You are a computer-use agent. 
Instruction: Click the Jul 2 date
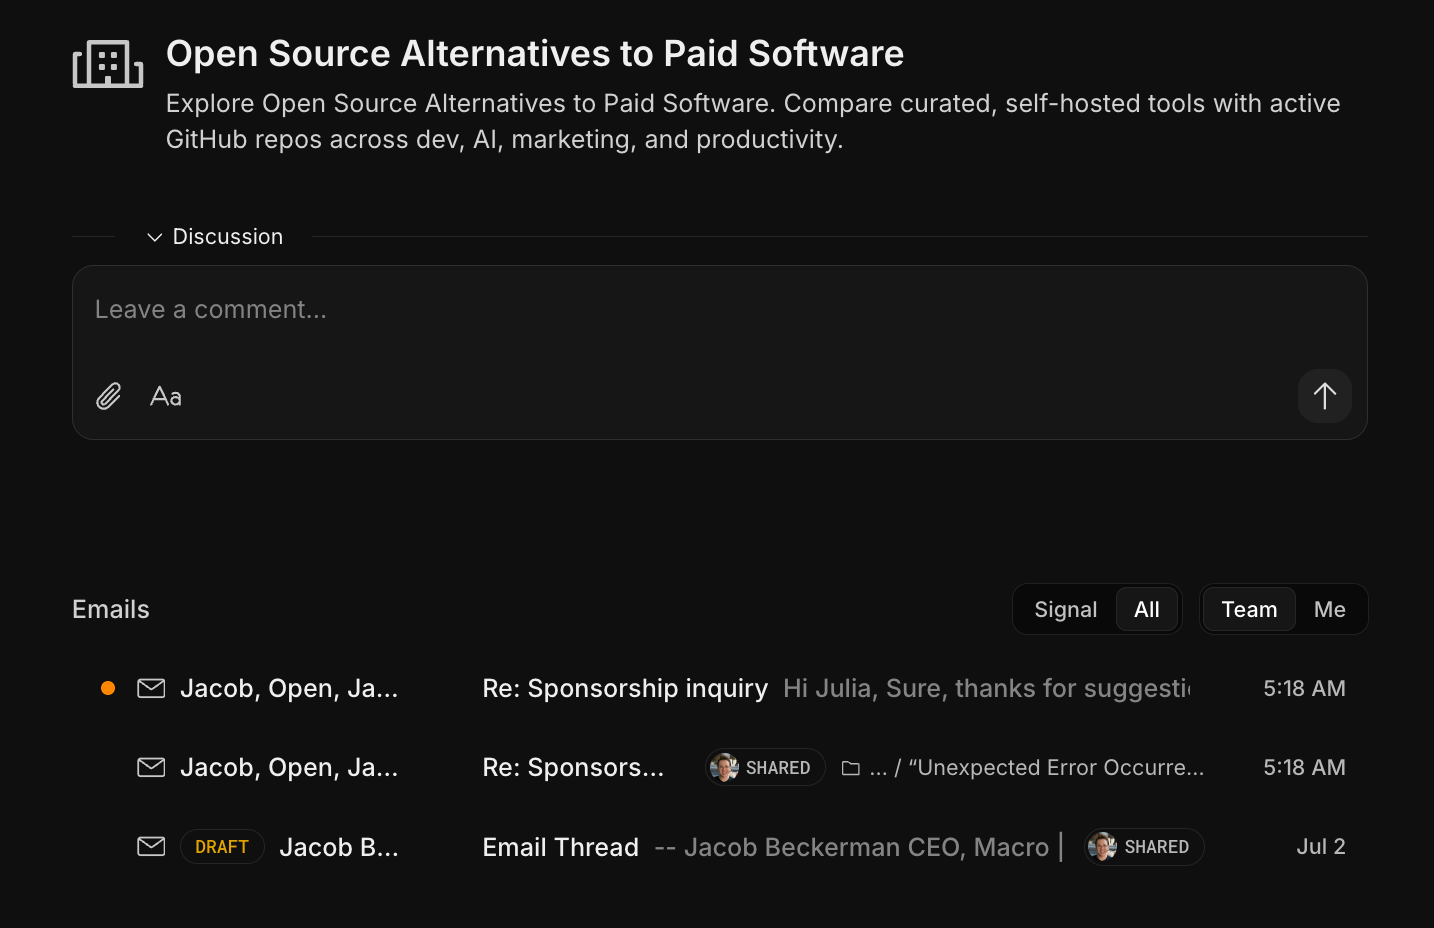point(1321,846)
